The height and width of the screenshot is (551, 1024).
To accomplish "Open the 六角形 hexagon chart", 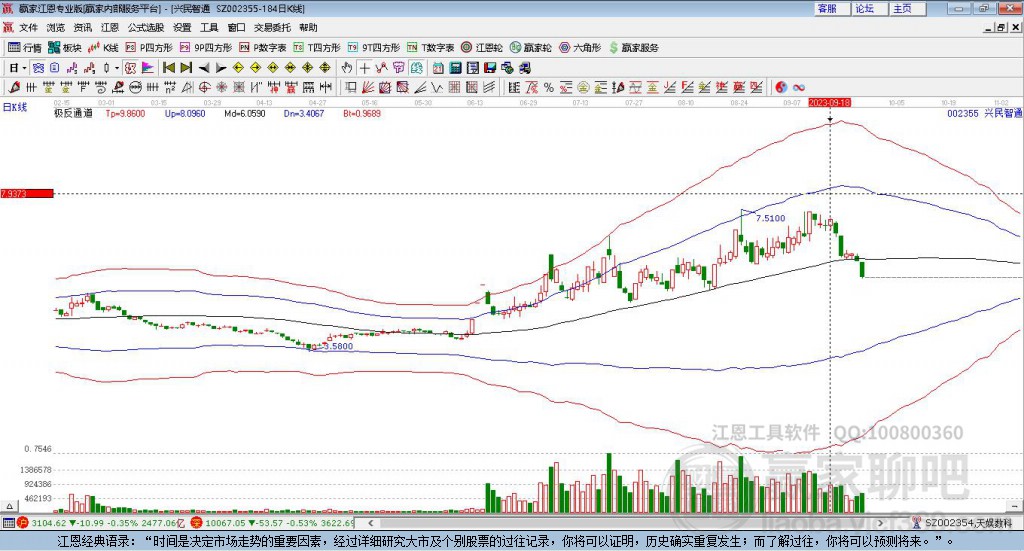I will [x=580, y=48].
